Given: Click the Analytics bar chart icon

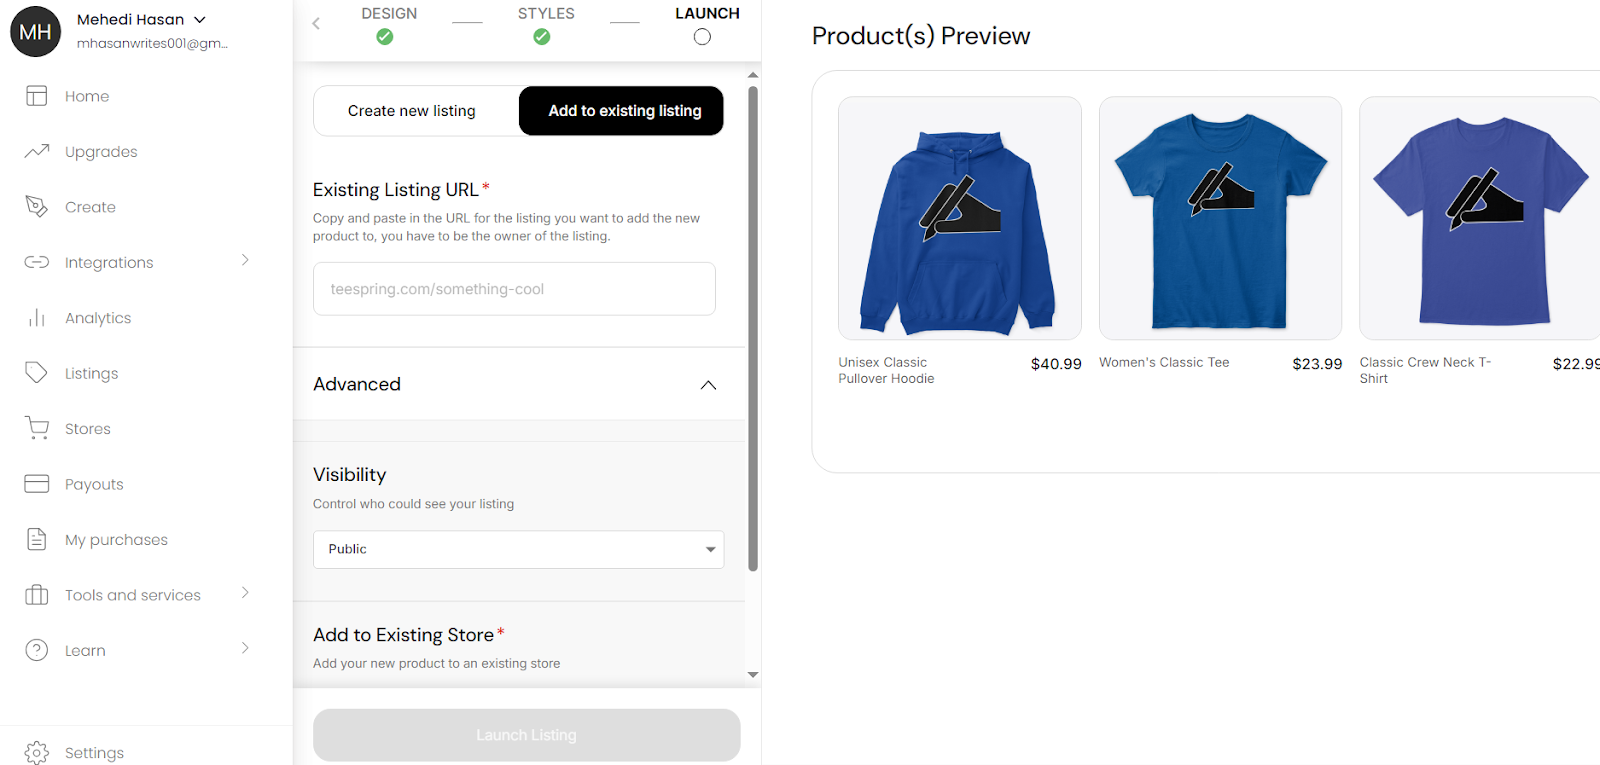Looking at the screenshot, I should tap(37, 318).
